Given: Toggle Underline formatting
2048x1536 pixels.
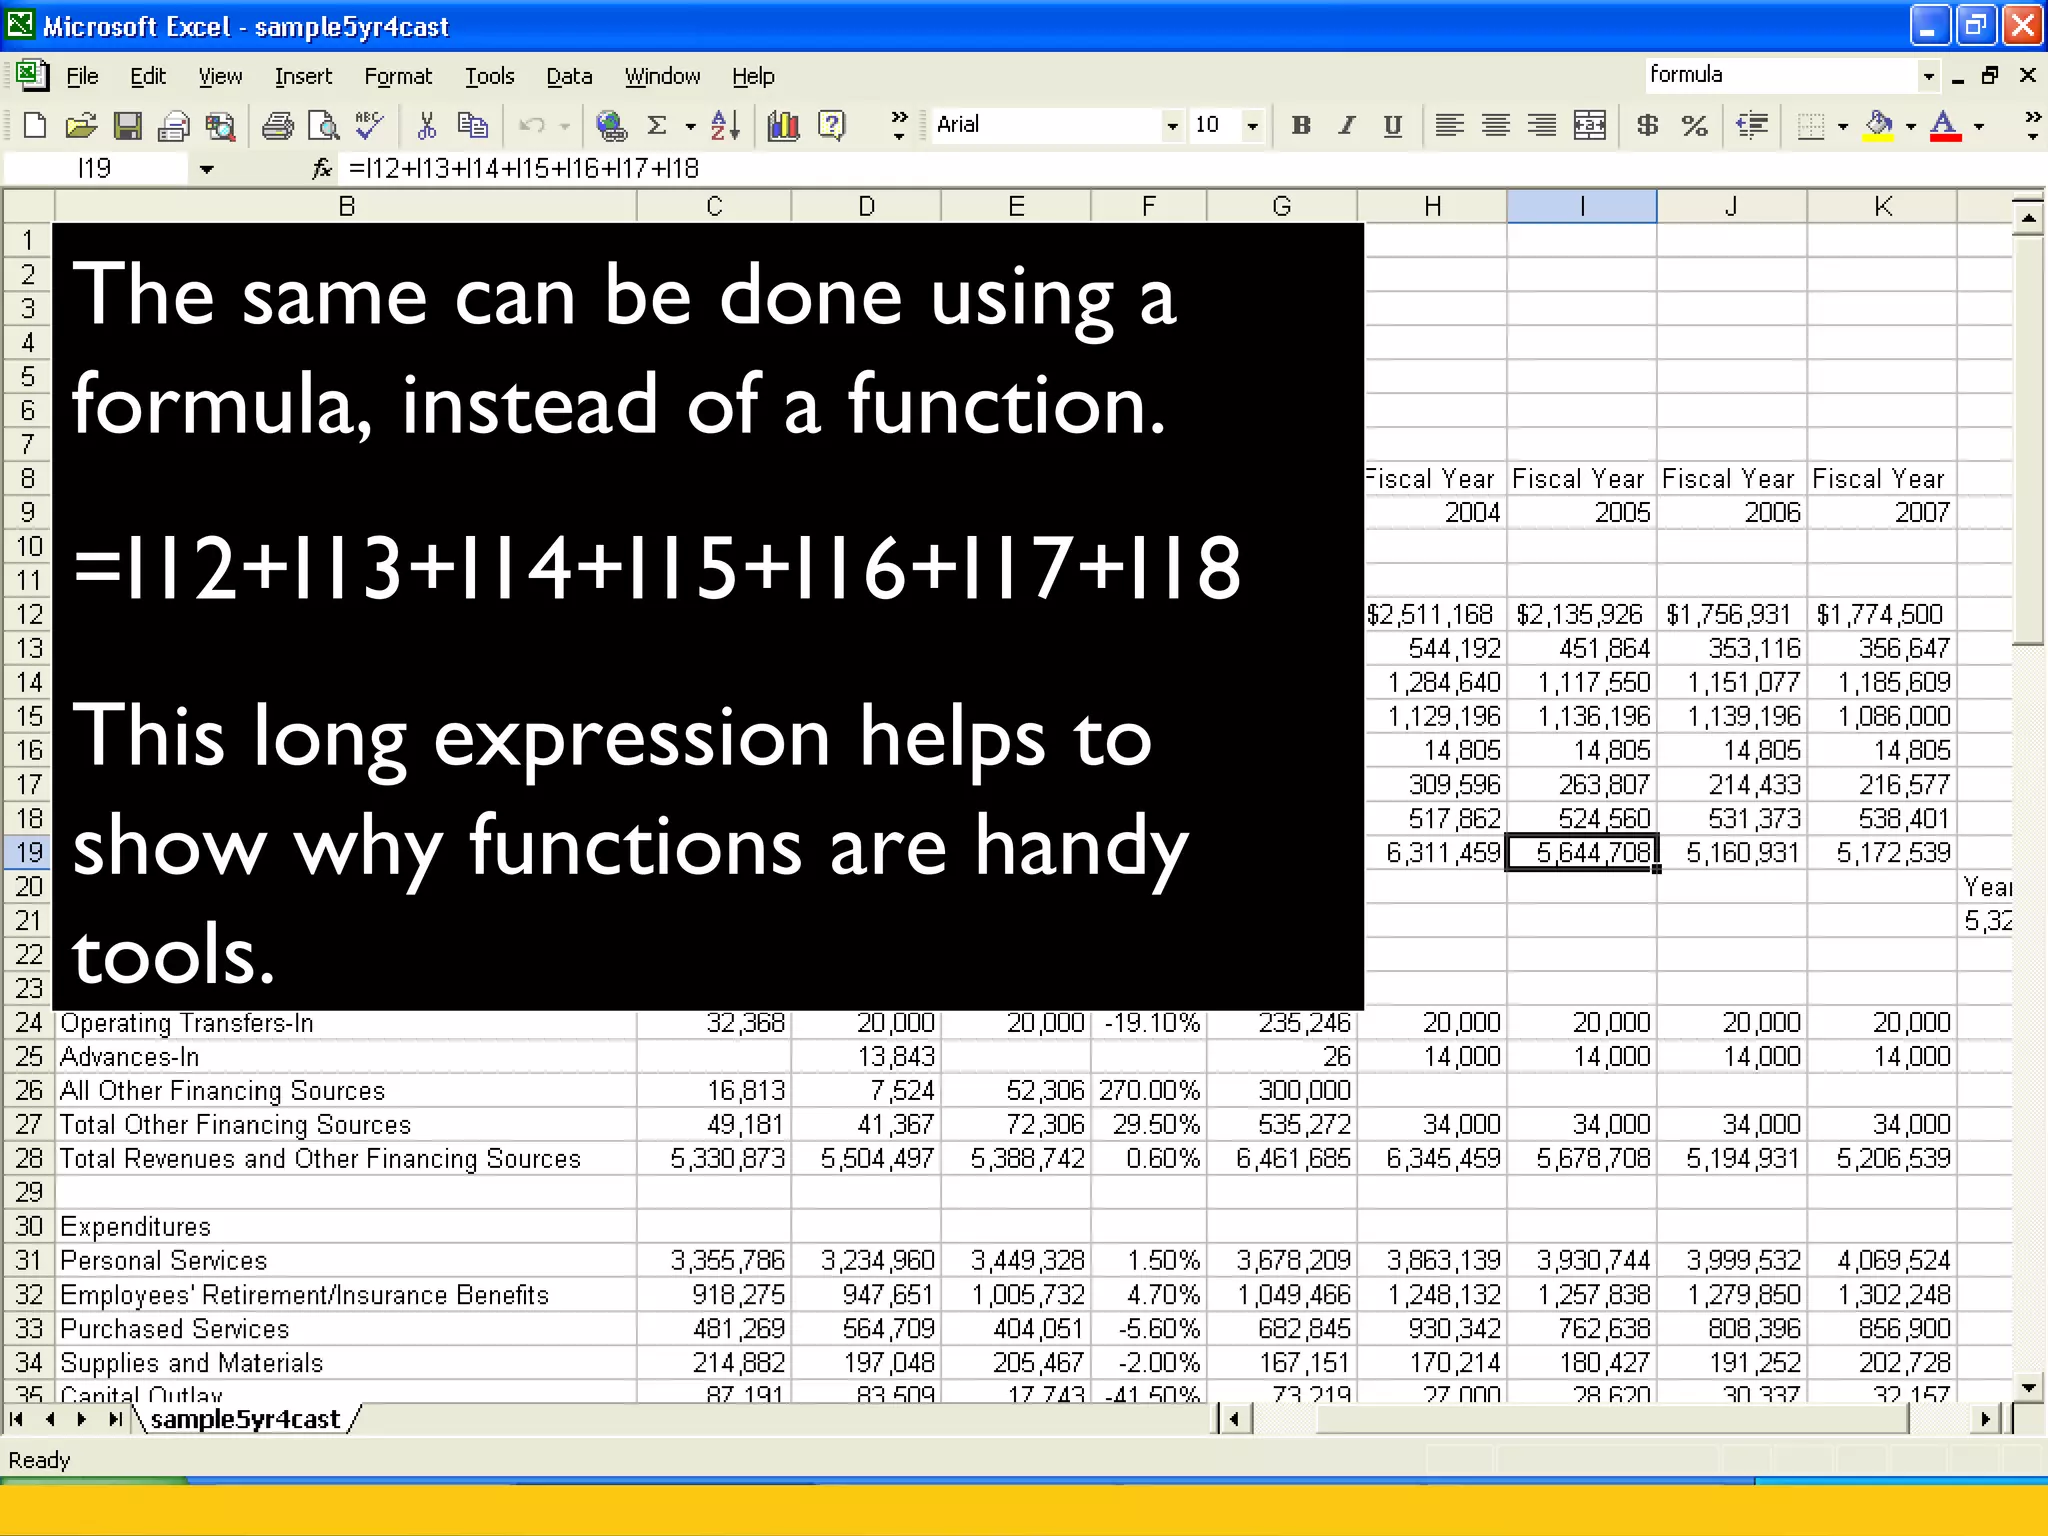Looking at the screenshot, I should point(1393,125).
